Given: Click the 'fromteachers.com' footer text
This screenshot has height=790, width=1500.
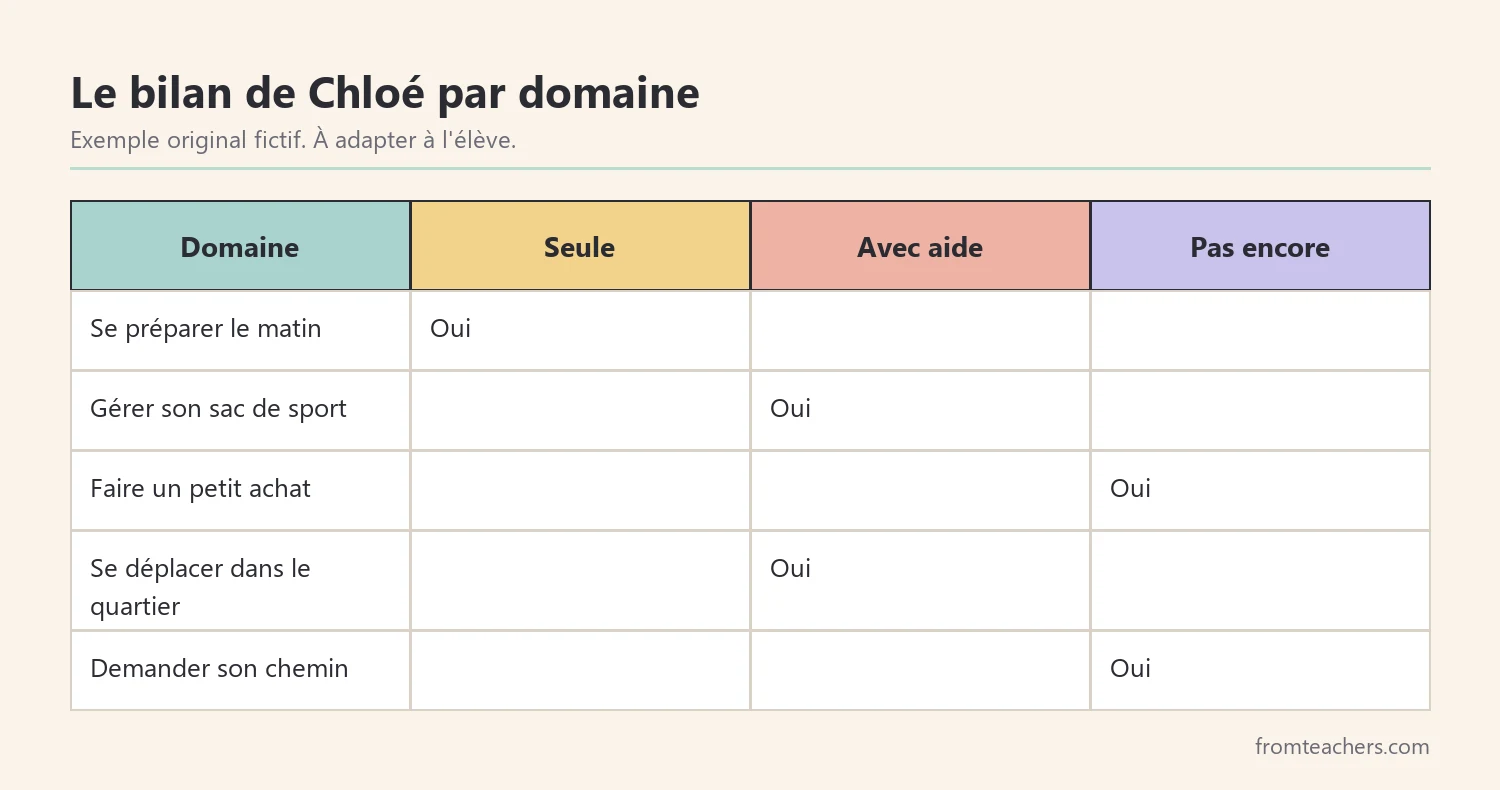Looking at the screenshot, I should tap(1342, 746).
